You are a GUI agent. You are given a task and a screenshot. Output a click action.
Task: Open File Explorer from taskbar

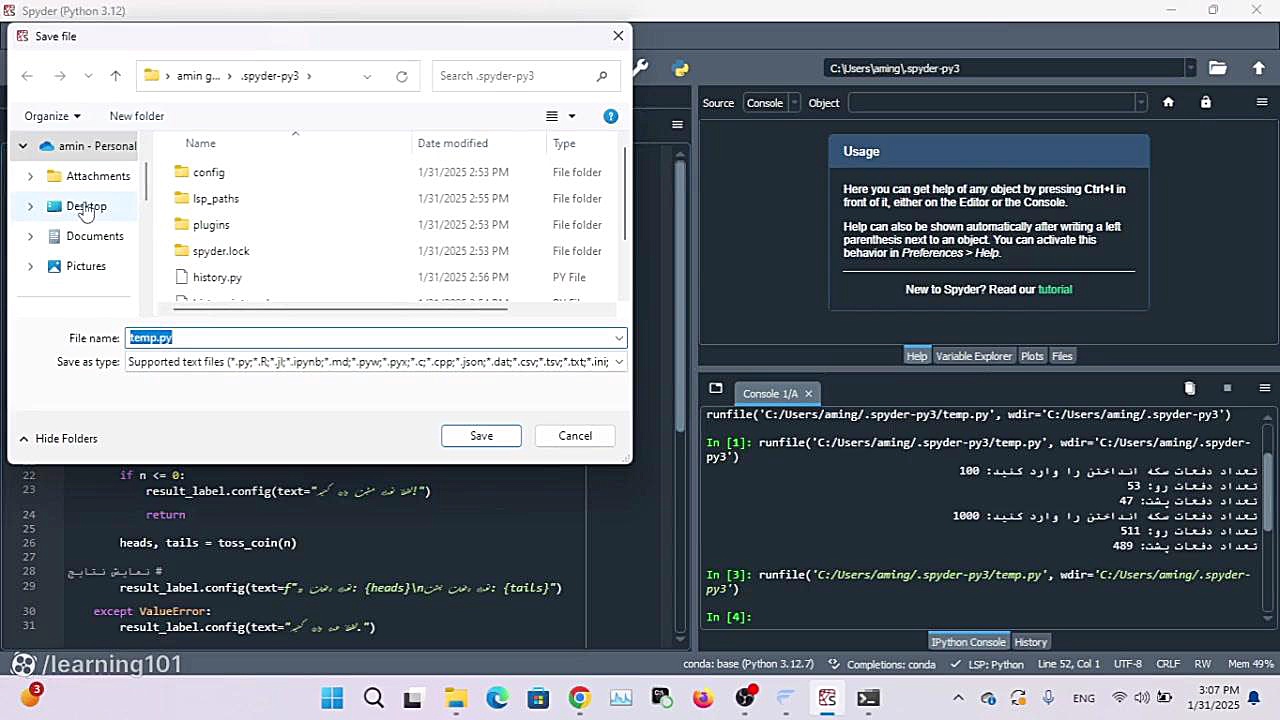point(456,698)
